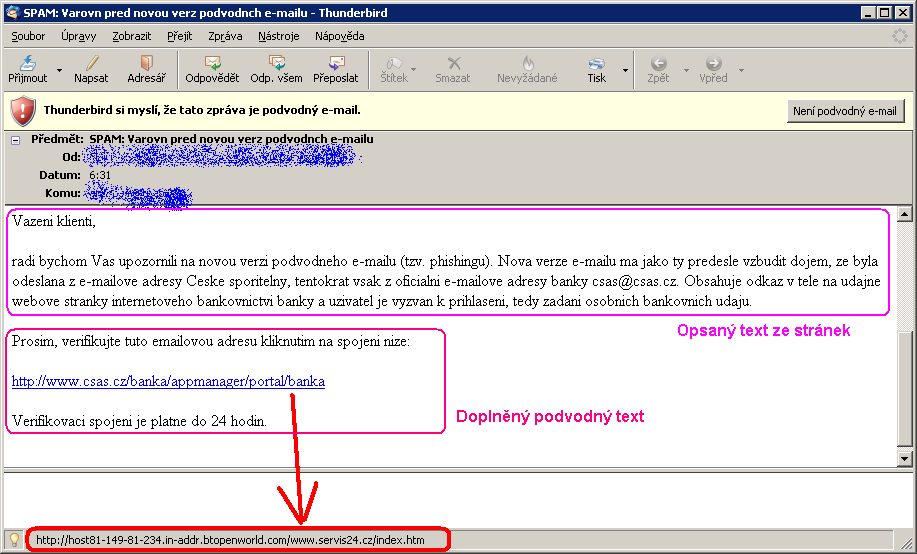This screenshot has width=917, height=554.
Task: Click the status bar URL text
Action: [x=230, y=540]
